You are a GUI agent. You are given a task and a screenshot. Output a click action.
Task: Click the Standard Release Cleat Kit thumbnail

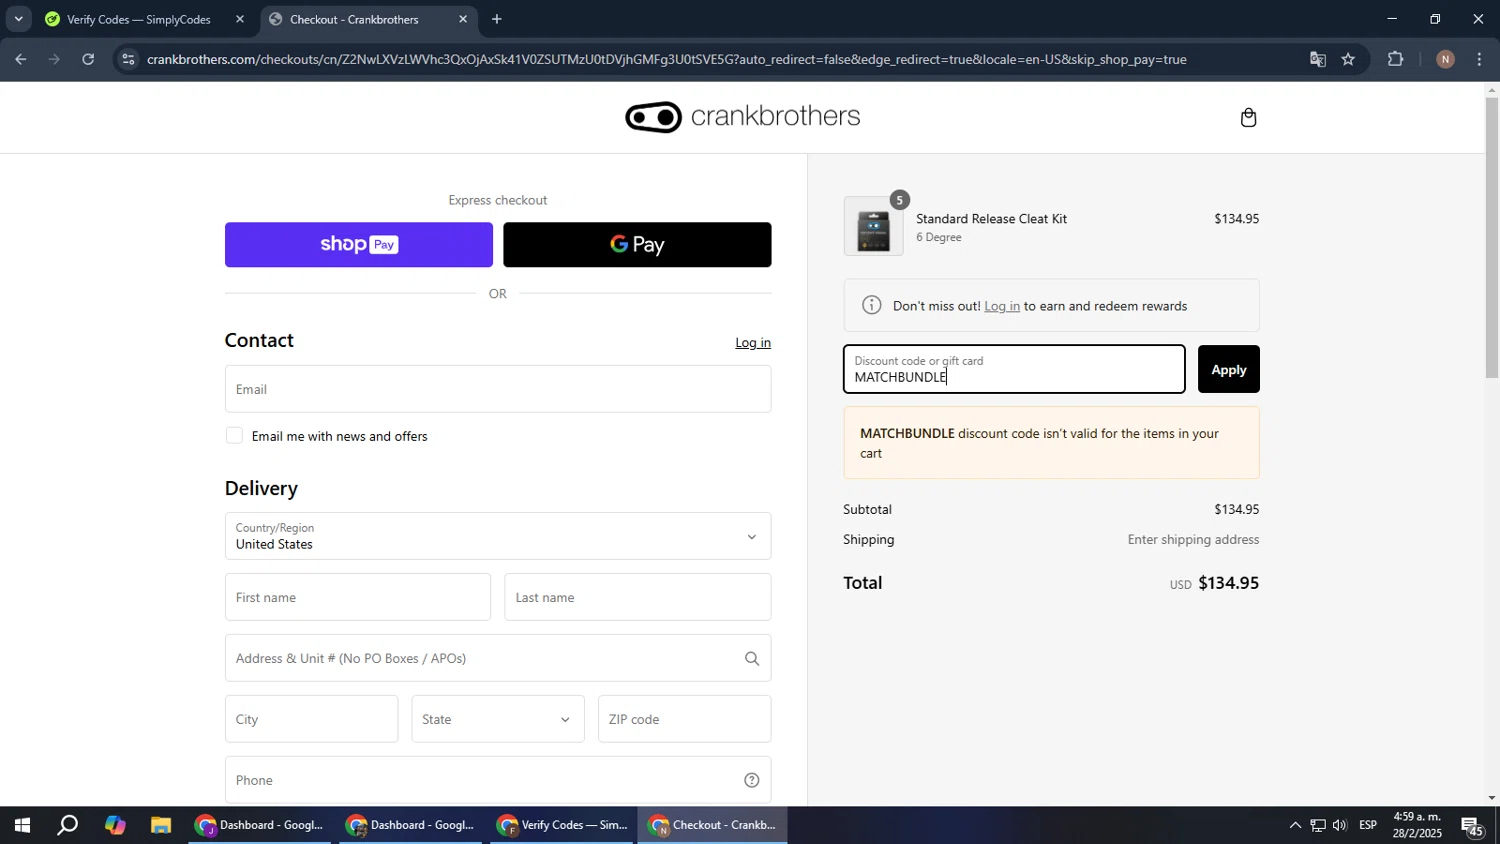873,226
